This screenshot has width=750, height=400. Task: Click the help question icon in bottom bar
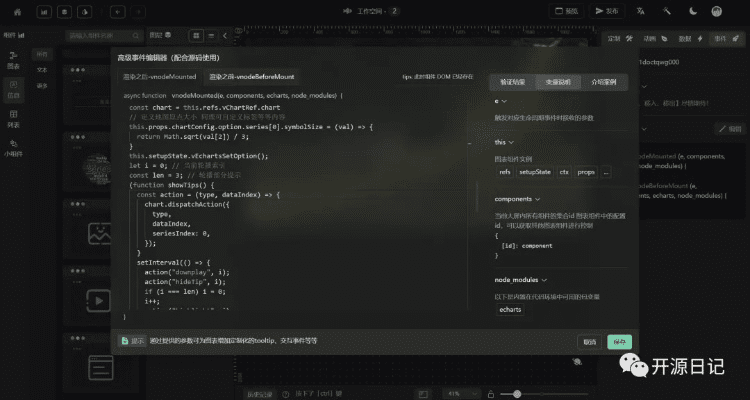pyautogui.click(x=286, y=394)
